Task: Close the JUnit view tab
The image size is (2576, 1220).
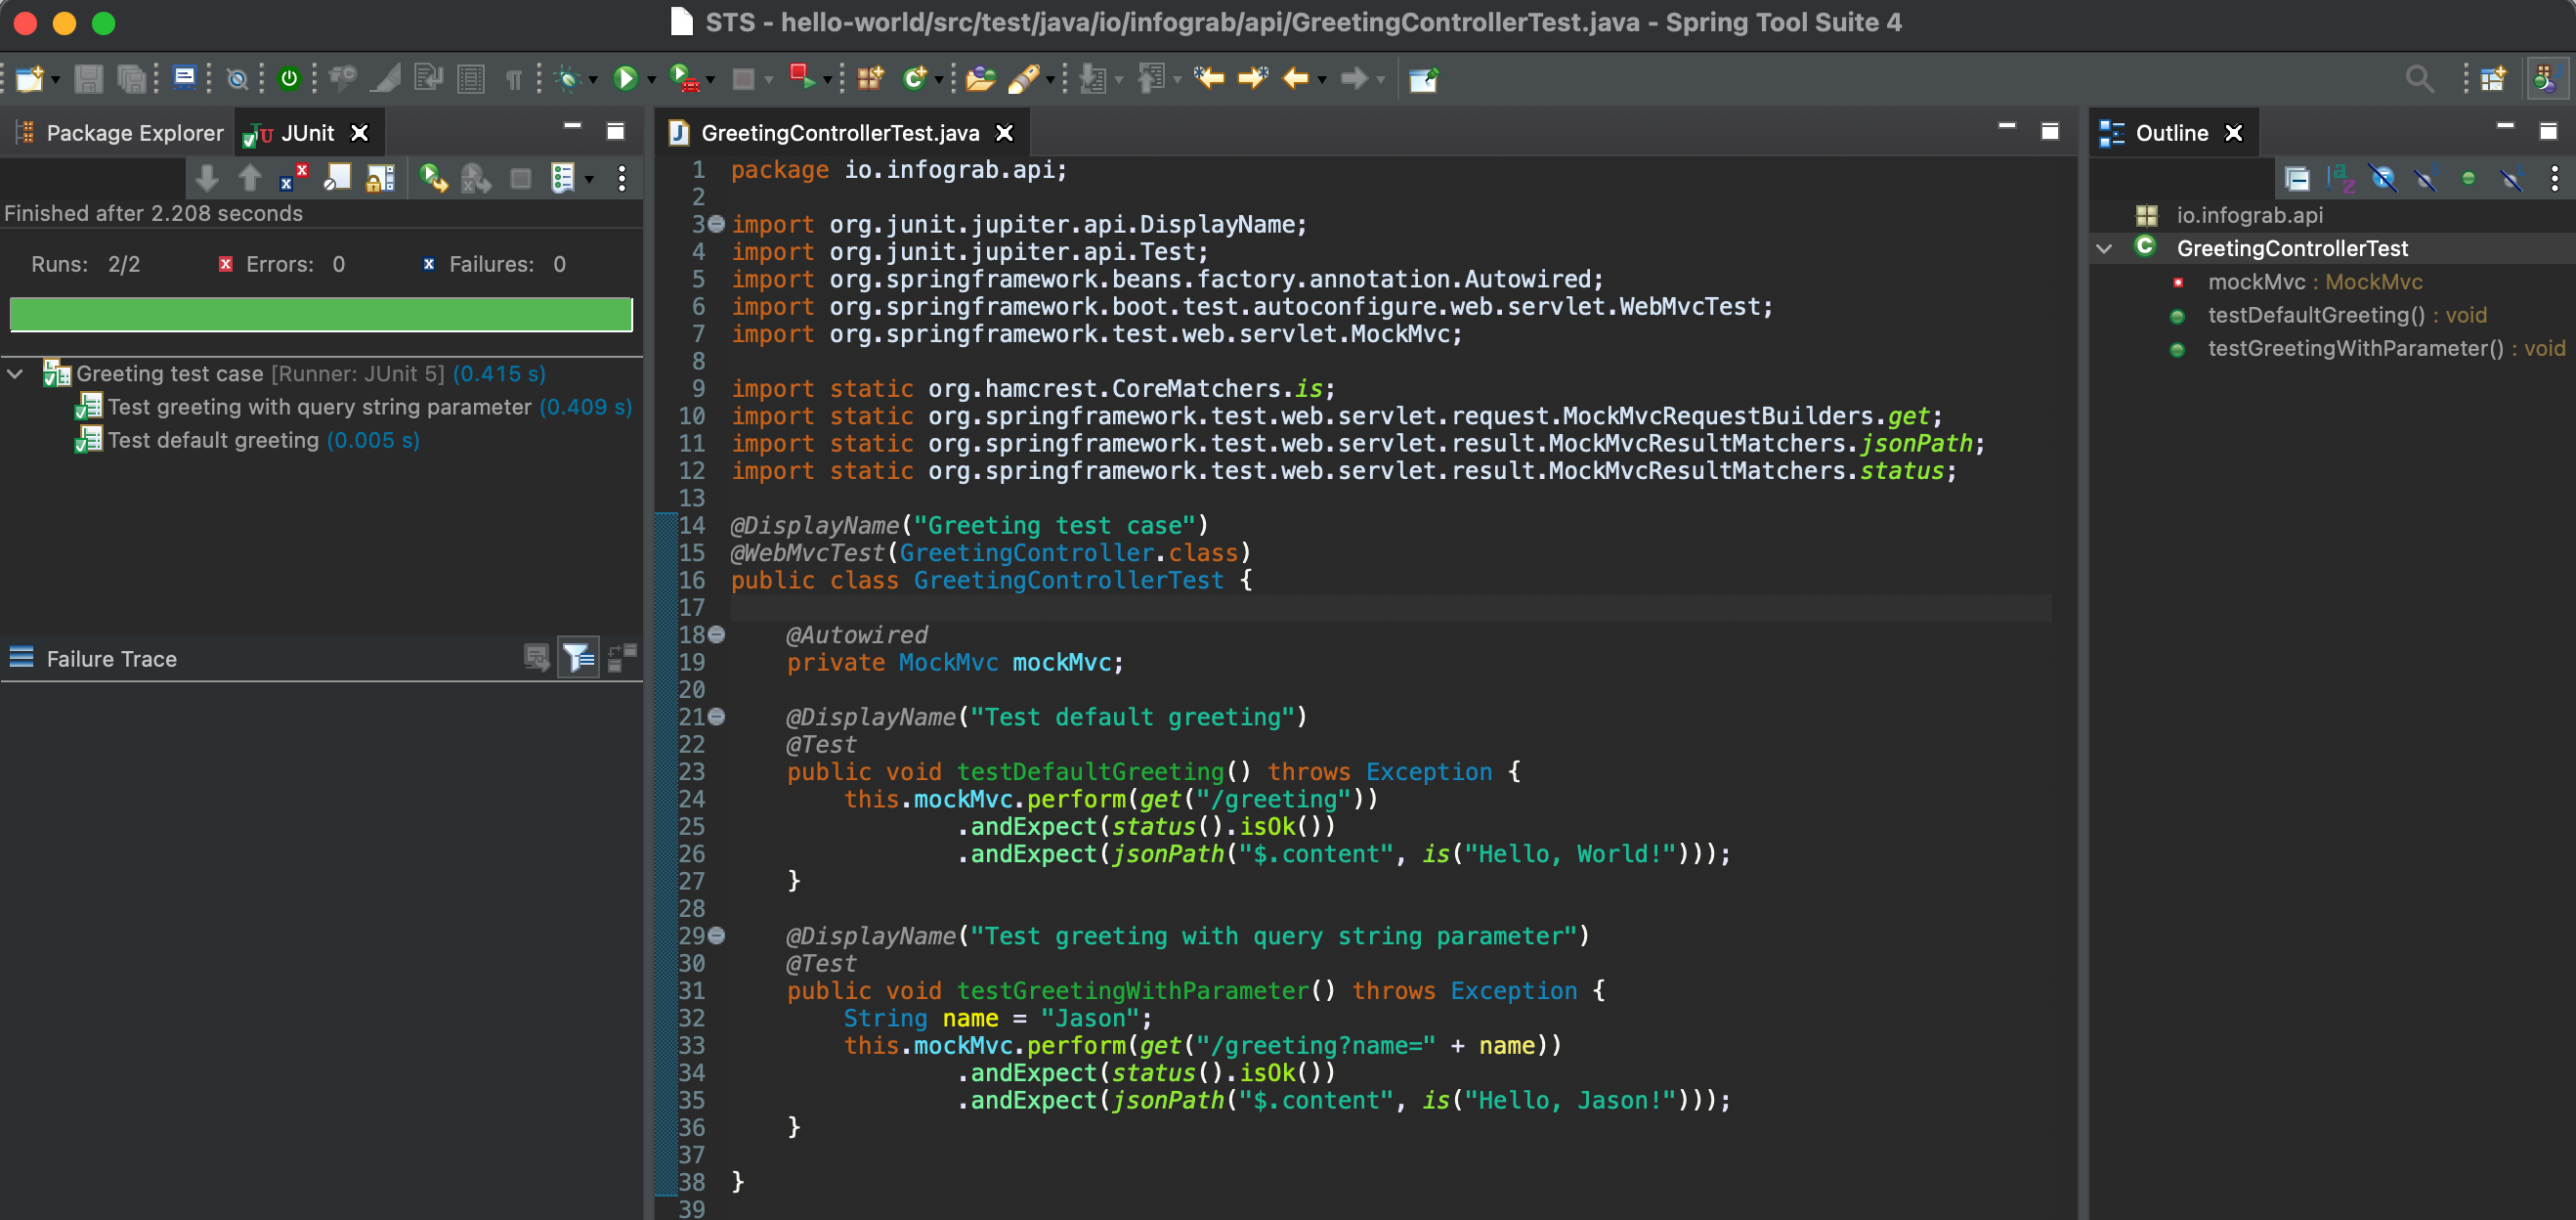Action: click(359, 133)
